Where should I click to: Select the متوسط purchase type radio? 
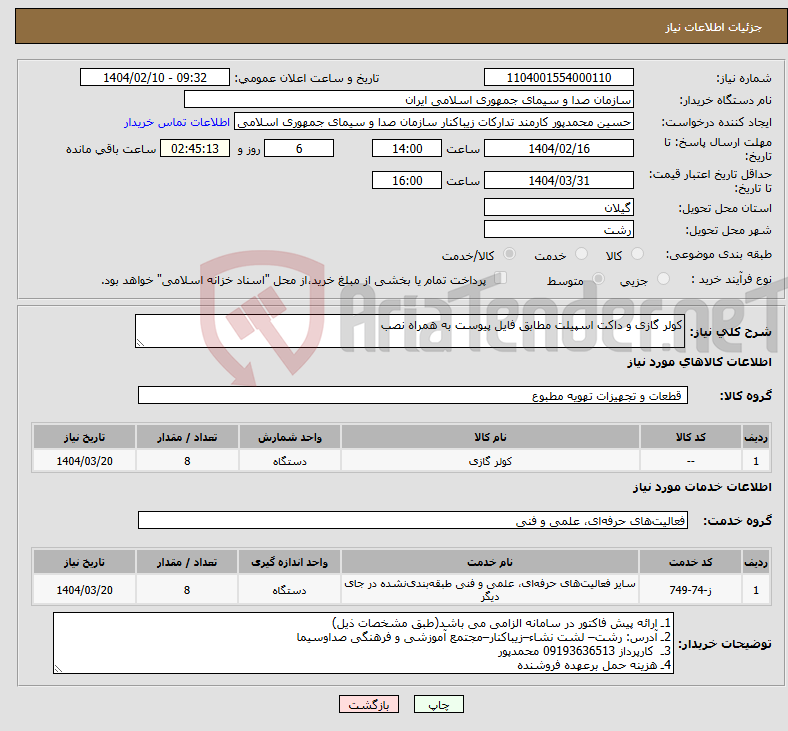tap(598, 278)
